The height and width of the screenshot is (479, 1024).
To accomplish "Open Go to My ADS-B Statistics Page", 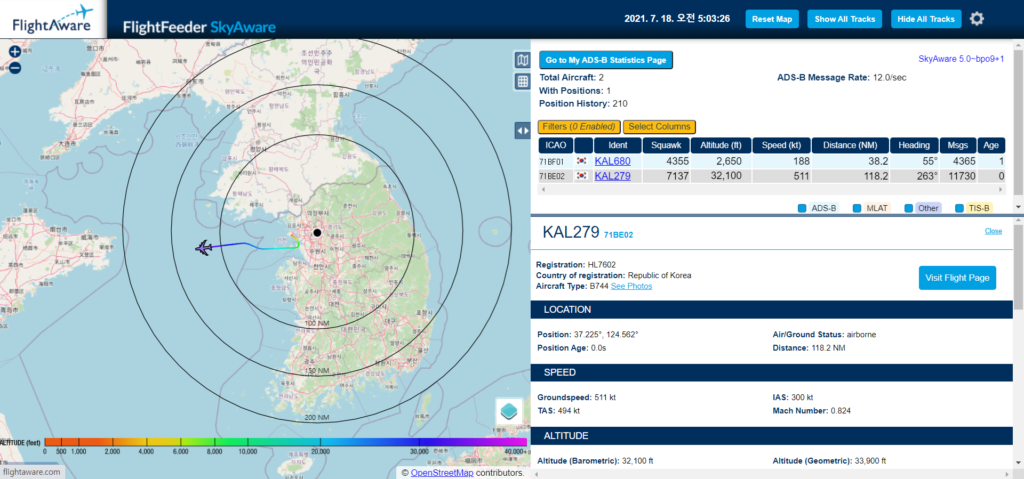I will pos(606,60).
